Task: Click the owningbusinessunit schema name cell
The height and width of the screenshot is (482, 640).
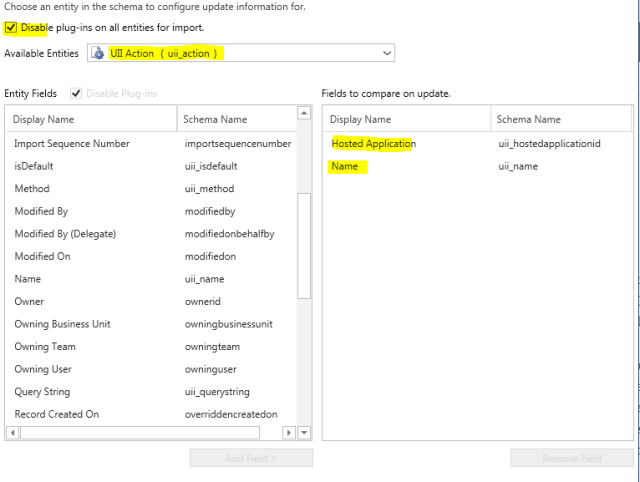Action: [229, 324]
